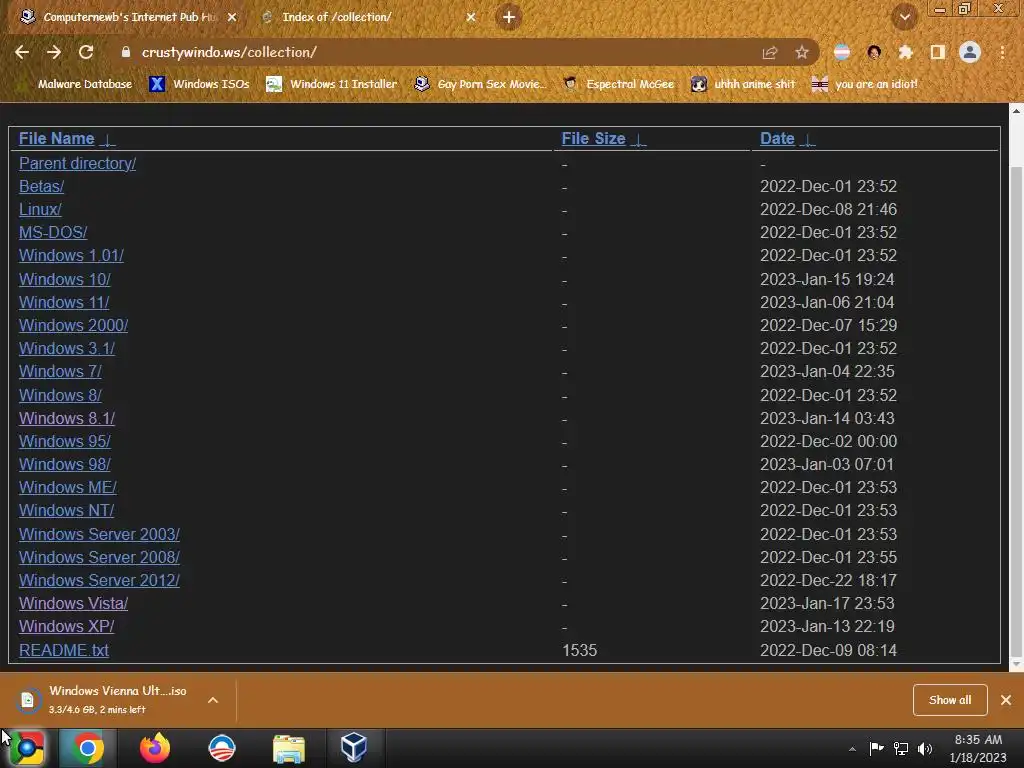Open the Windows Server 2008 folder
The width and height of the screenshot is (1024, 768).
(x=99, y=557)
